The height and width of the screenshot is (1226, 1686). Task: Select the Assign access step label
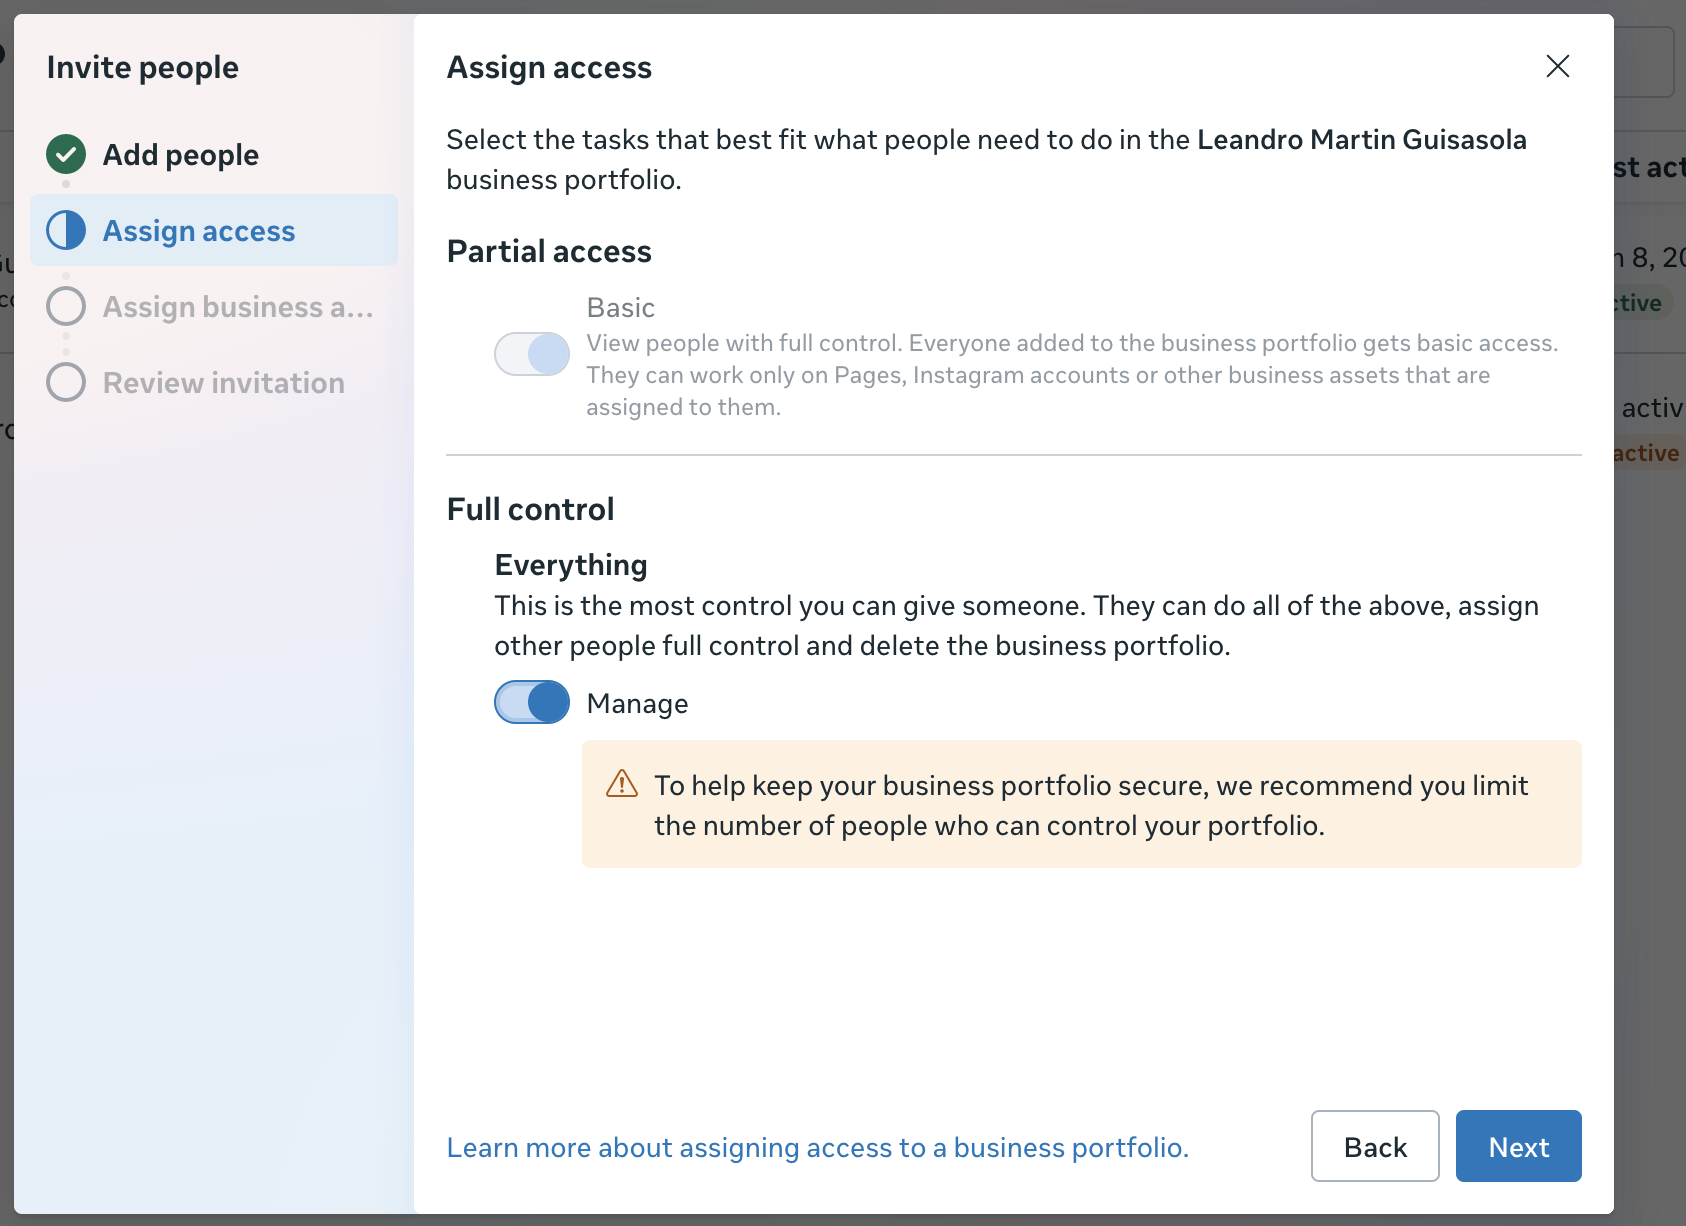(x=199, y=231)
